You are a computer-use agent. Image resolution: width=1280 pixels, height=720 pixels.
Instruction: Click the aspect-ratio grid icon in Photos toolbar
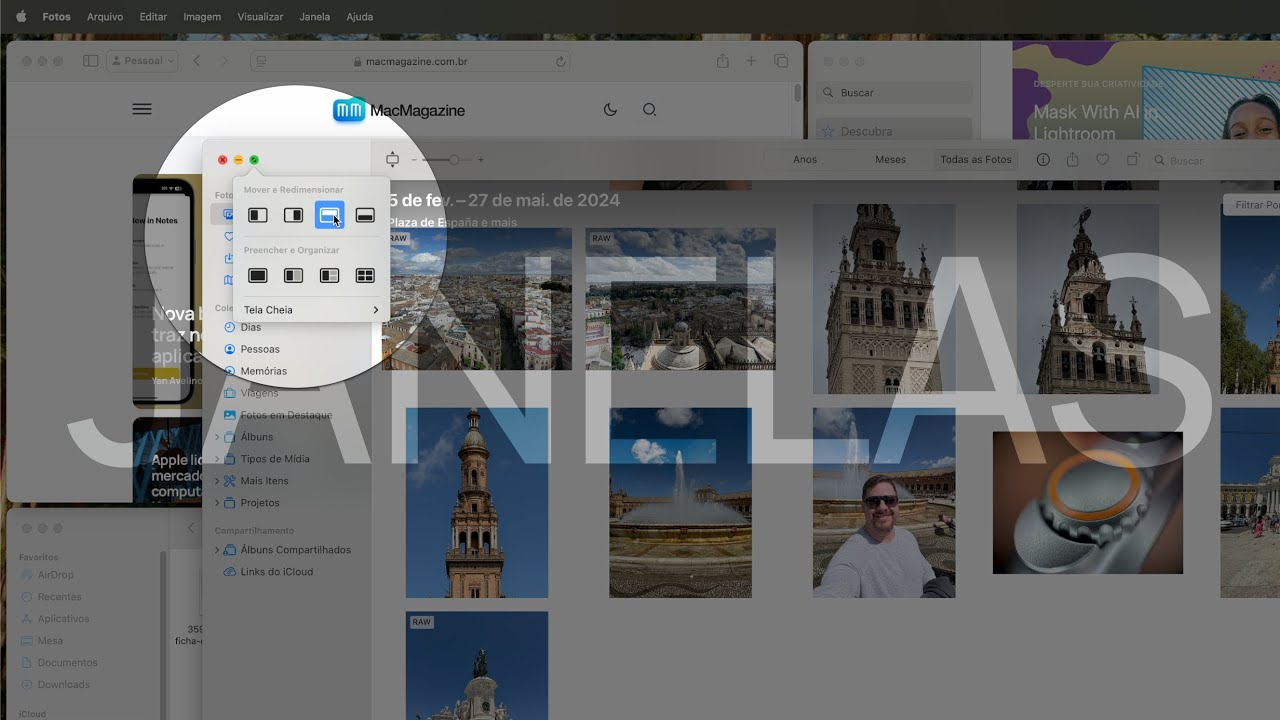tap(392, 160)
